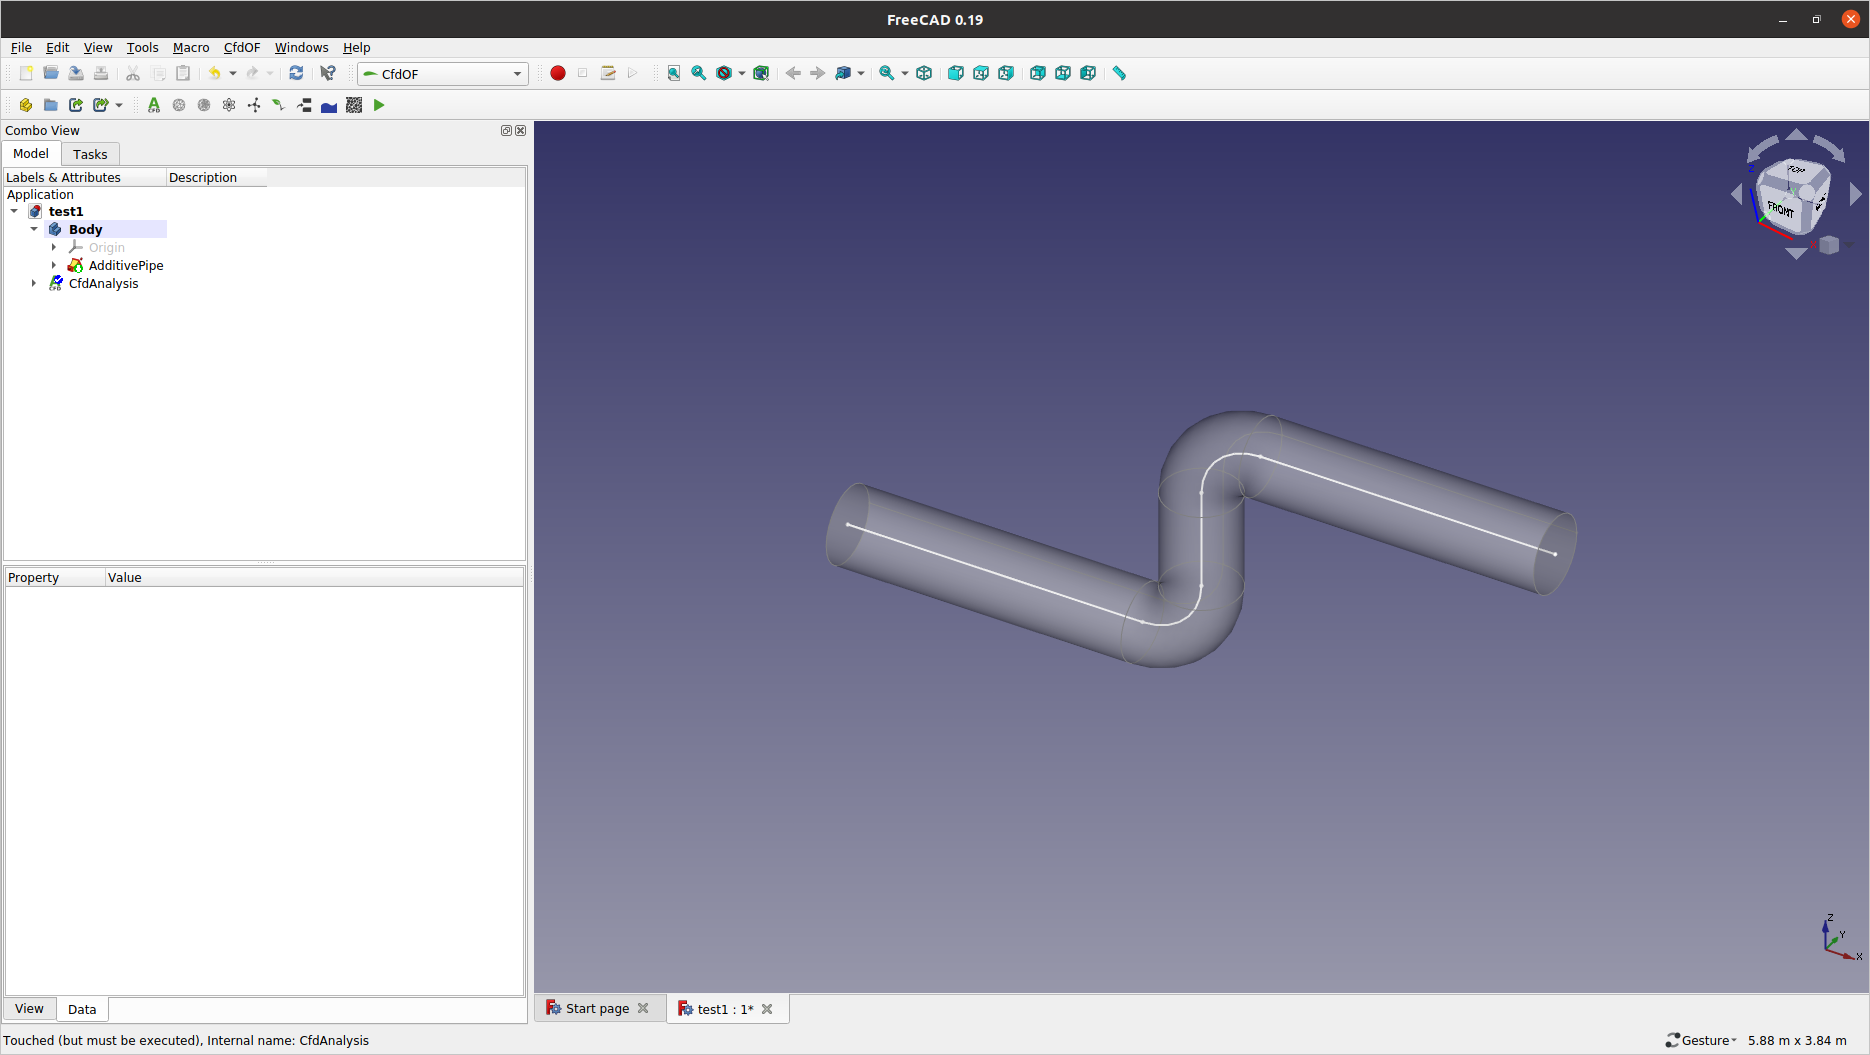Open the File menu
Screen dimensions: 1870x1055
pos(21,47)
